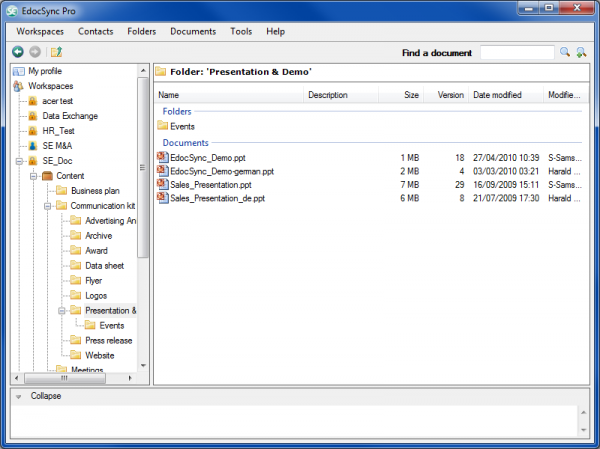Click the brown Content box icon
The height and width of the screenshot is (449, 600).
[47, 176]
